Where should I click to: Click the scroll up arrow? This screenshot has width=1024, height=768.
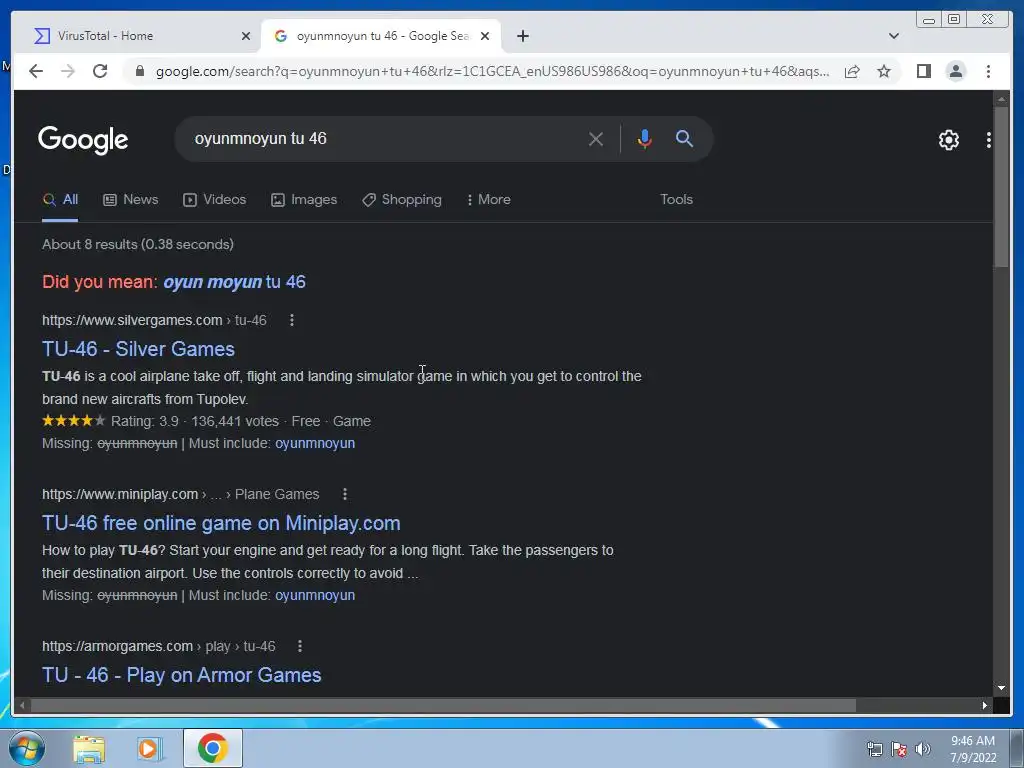[x=1001, y=99]
